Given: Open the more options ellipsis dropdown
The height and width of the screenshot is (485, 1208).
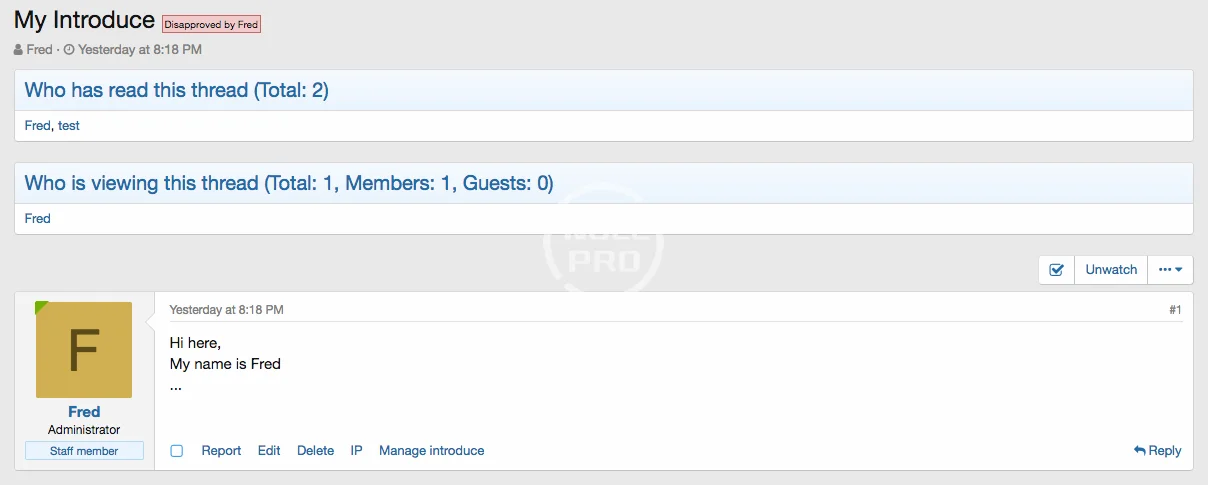Looking at the screenshot, I should [1170, 270].
